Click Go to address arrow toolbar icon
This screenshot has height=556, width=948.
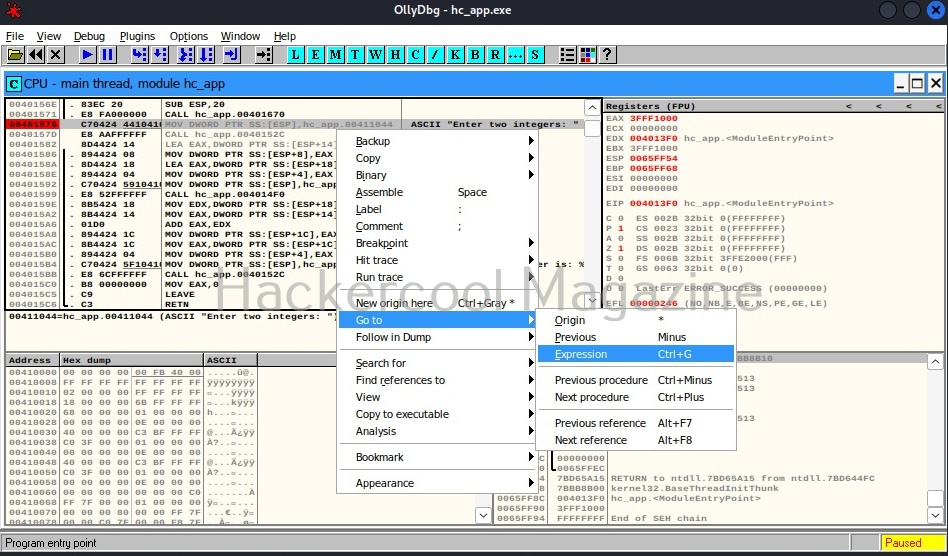pyautogui.click(x=263, y=55)
